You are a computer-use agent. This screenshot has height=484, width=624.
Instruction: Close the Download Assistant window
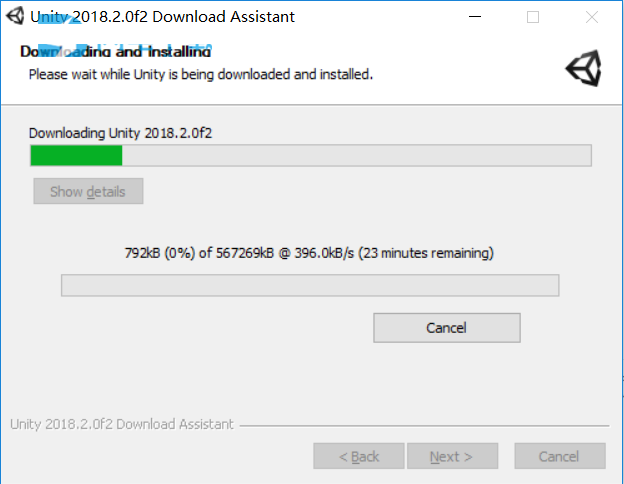click(x=592, y=17)
